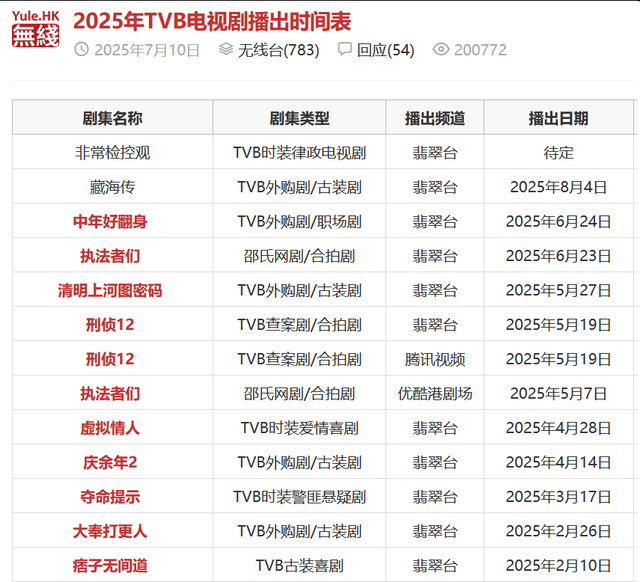Click the post date 2025年7月10日
Screen dimensions: 640x582
[147, 50]
